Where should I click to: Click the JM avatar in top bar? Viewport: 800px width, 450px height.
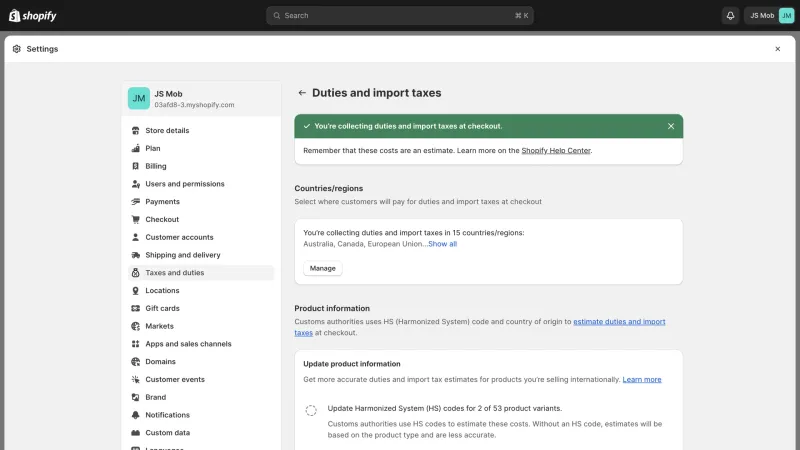point(786,16)
